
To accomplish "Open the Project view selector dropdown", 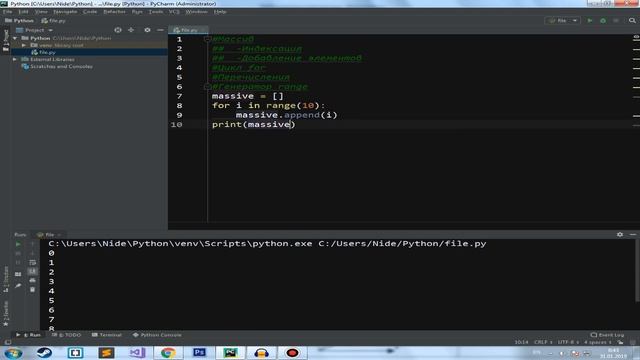I will [x=35, y=30].
